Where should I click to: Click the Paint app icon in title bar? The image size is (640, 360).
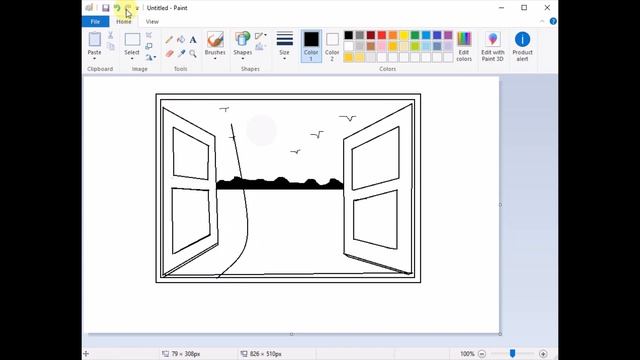pos(89,8)
